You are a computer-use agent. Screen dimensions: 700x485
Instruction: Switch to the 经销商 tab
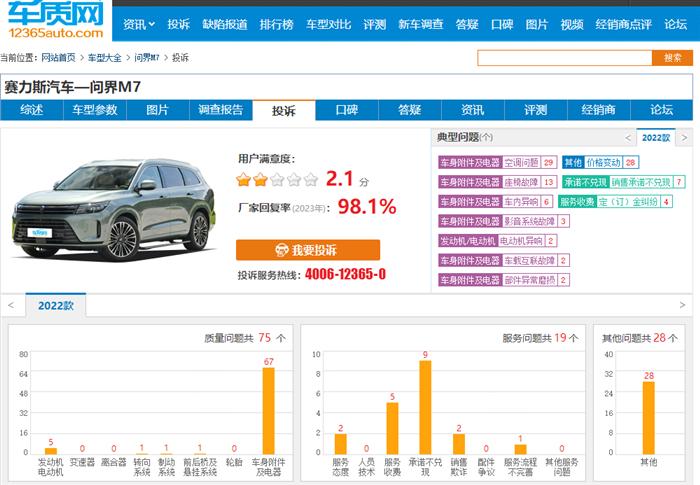(599, 110)
